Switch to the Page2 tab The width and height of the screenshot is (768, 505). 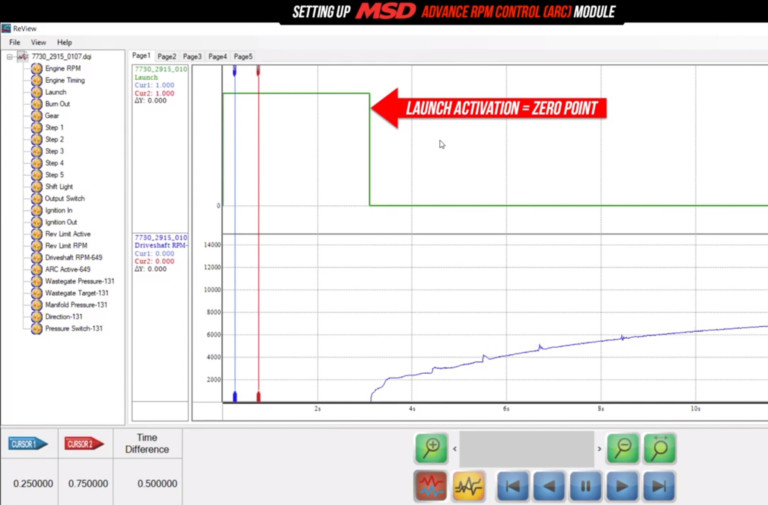pyautogui.click(x=167, y=56)
